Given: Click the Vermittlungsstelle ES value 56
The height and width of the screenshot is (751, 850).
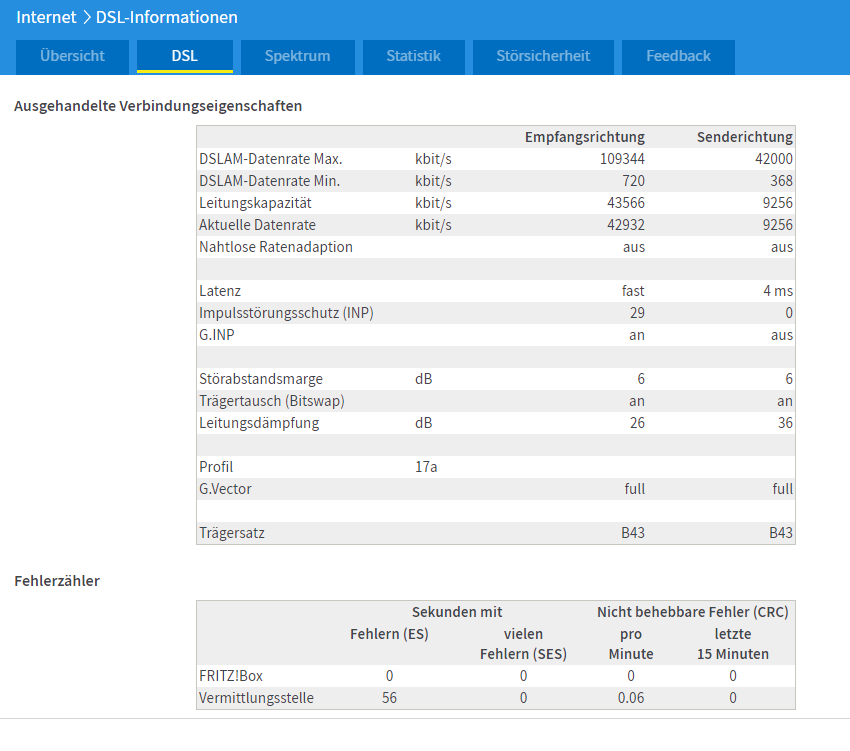Looking at the screenshot, I should coord(389,698).
